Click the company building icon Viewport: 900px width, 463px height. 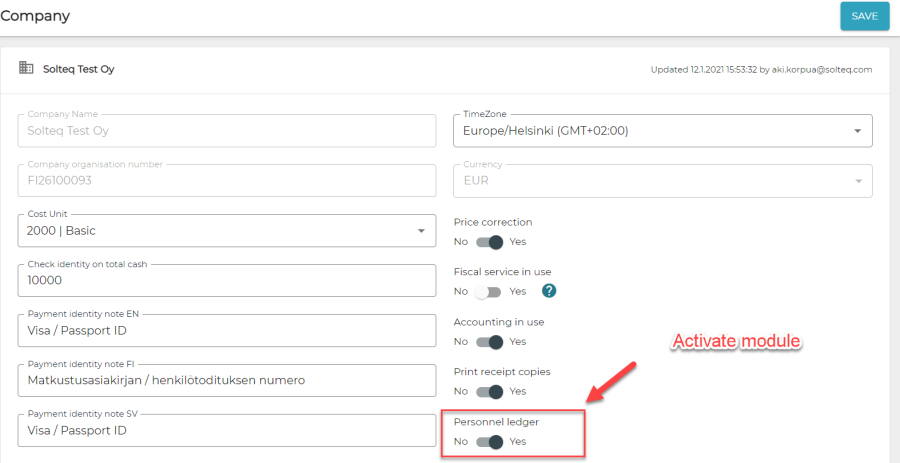pos(26,69)
